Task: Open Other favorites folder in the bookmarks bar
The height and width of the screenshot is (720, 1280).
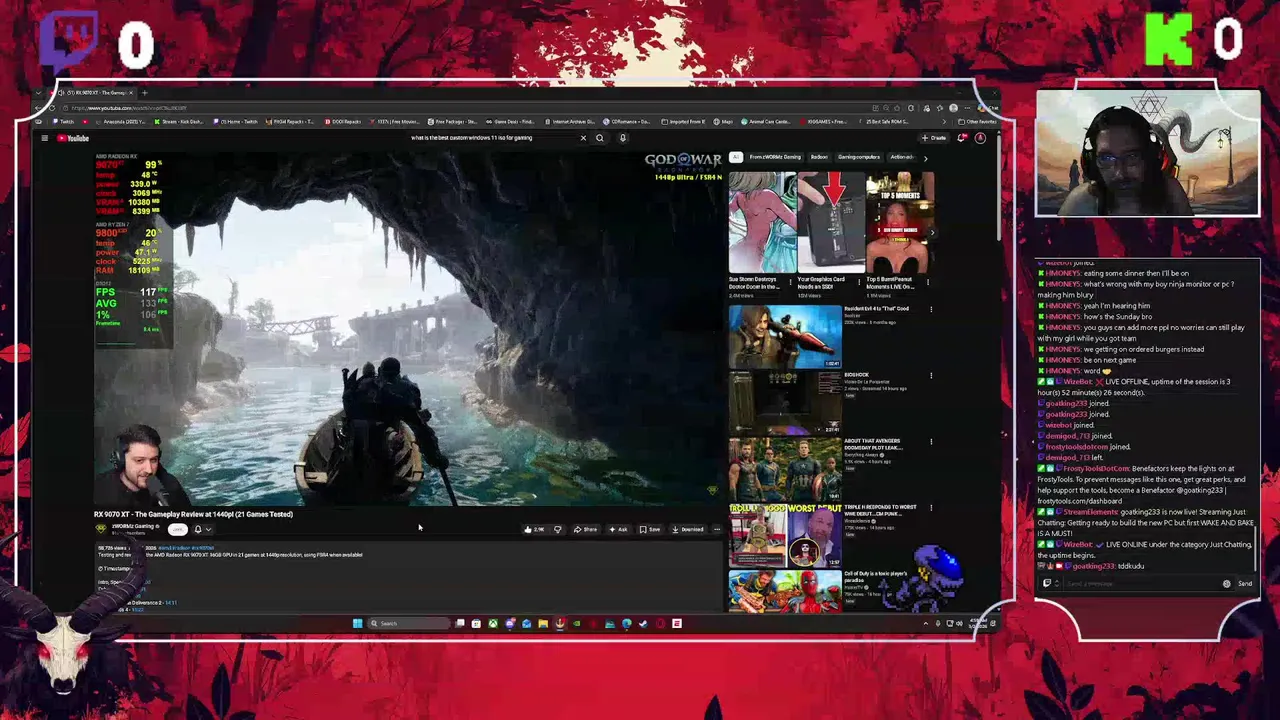Action: coord(976,122)
